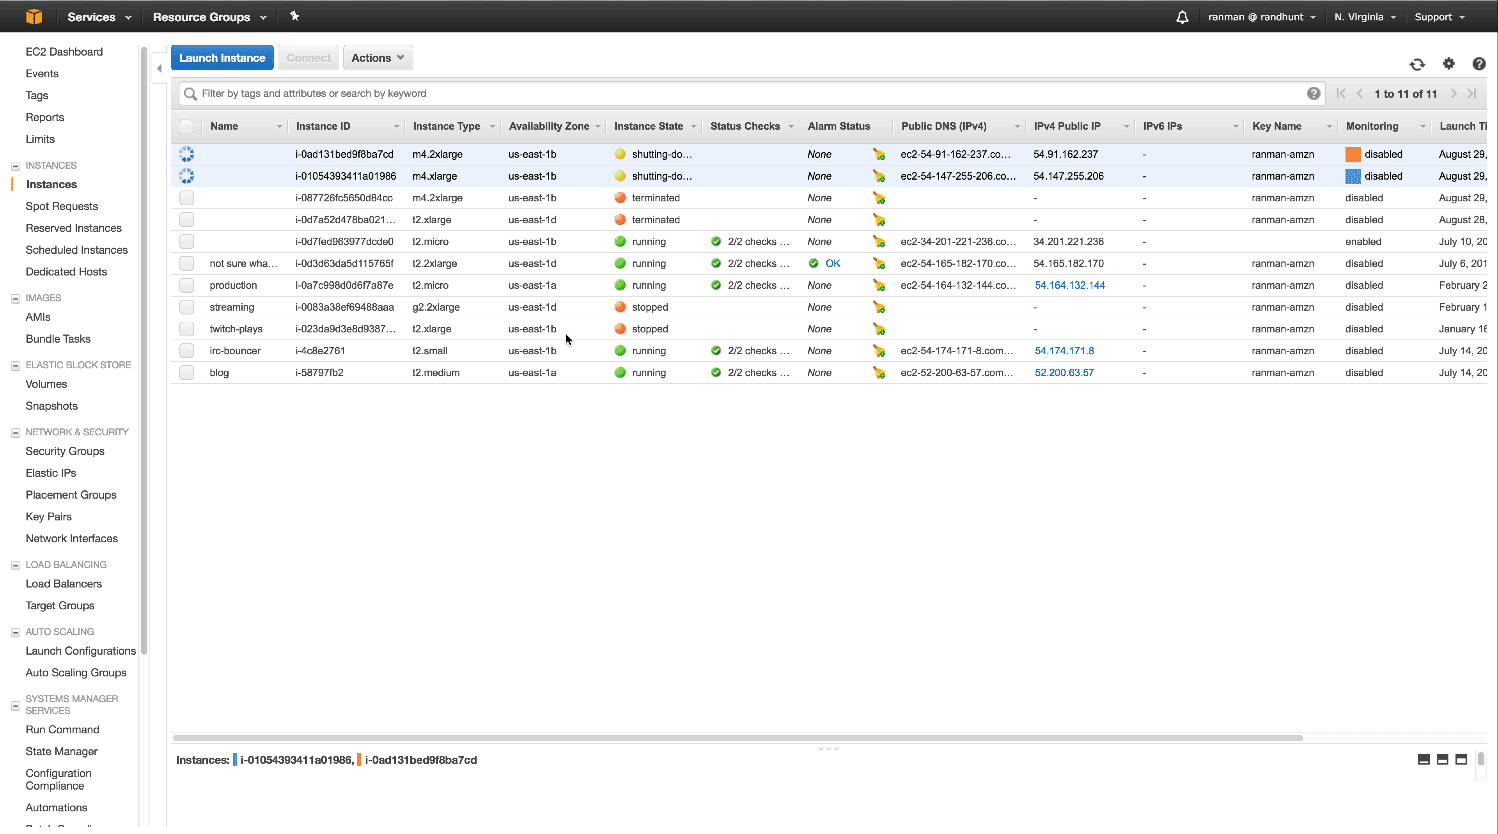Click alarm icon for blog instance
The width and height of the screenshot is (1498, 834).
click(879, 373)
